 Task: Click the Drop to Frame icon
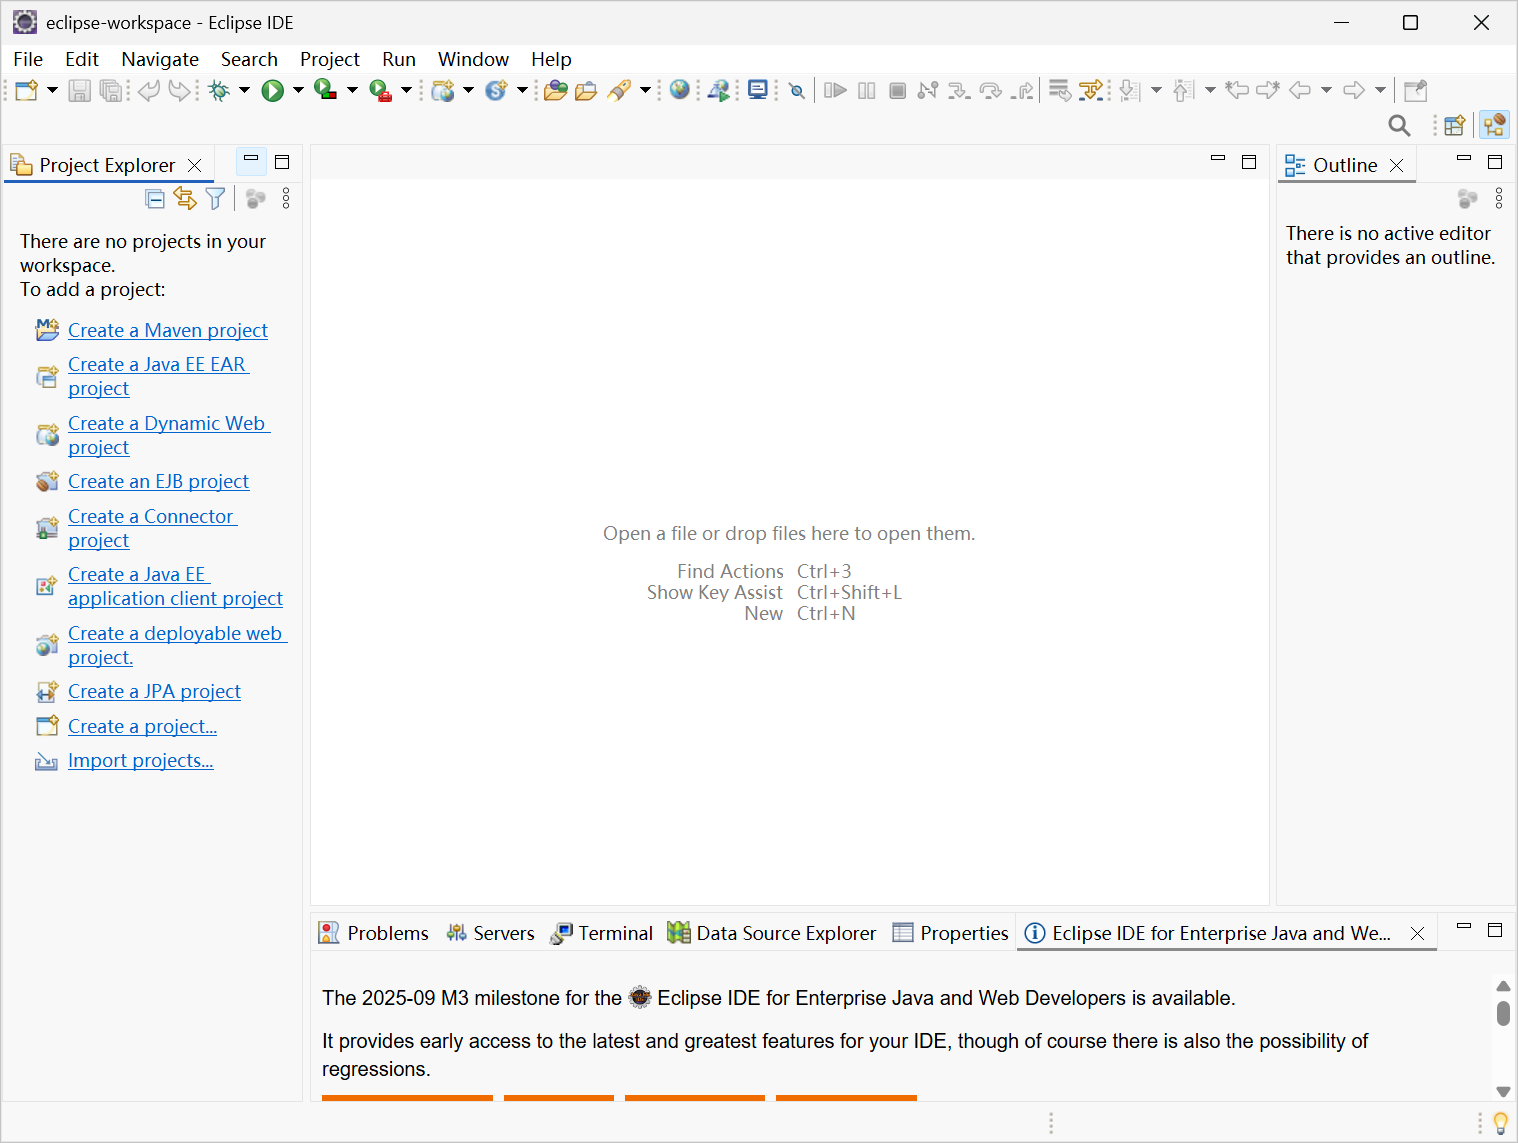(1060, 91)
